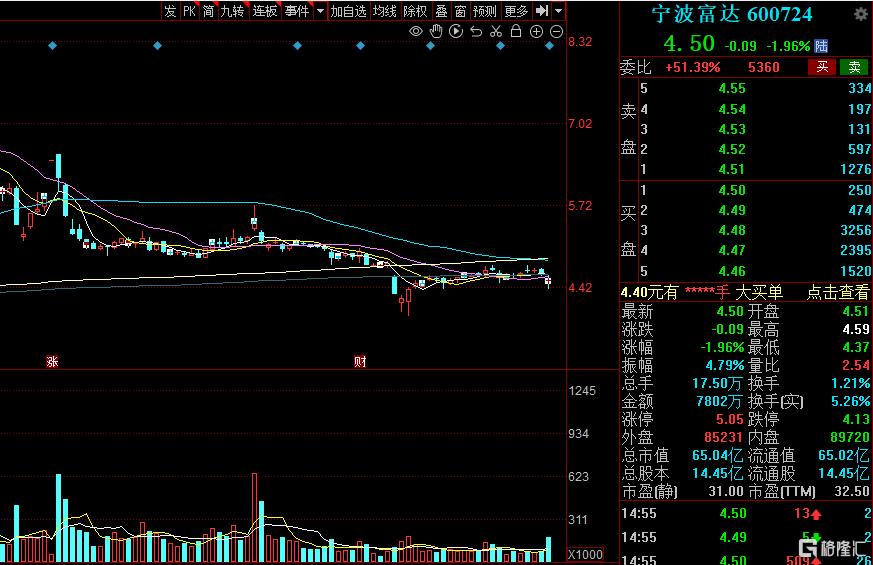Click the red 买 buy button

coord(822,67)
